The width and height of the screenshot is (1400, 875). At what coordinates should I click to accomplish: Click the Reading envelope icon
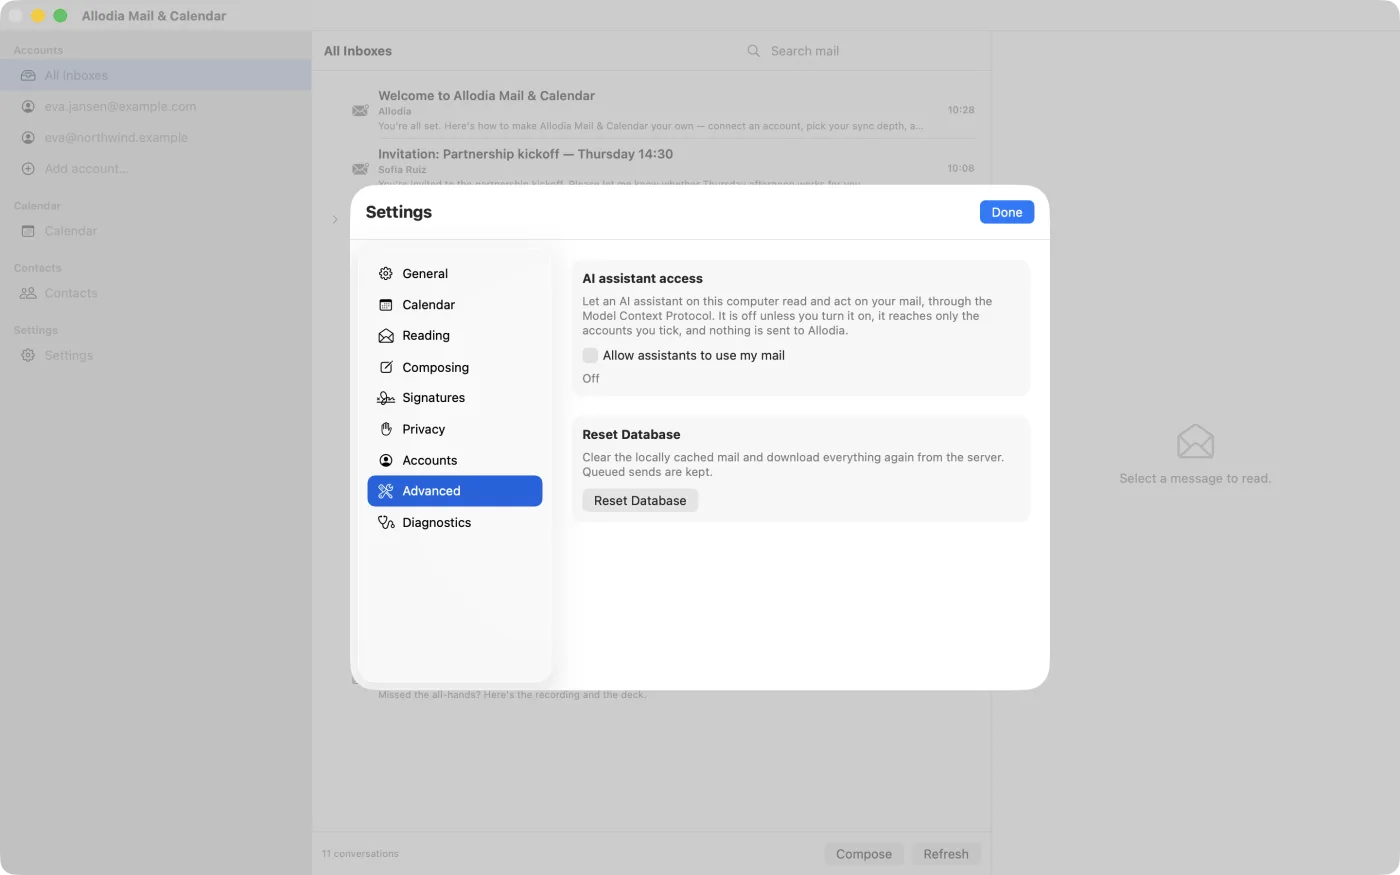tap(386, 336)
